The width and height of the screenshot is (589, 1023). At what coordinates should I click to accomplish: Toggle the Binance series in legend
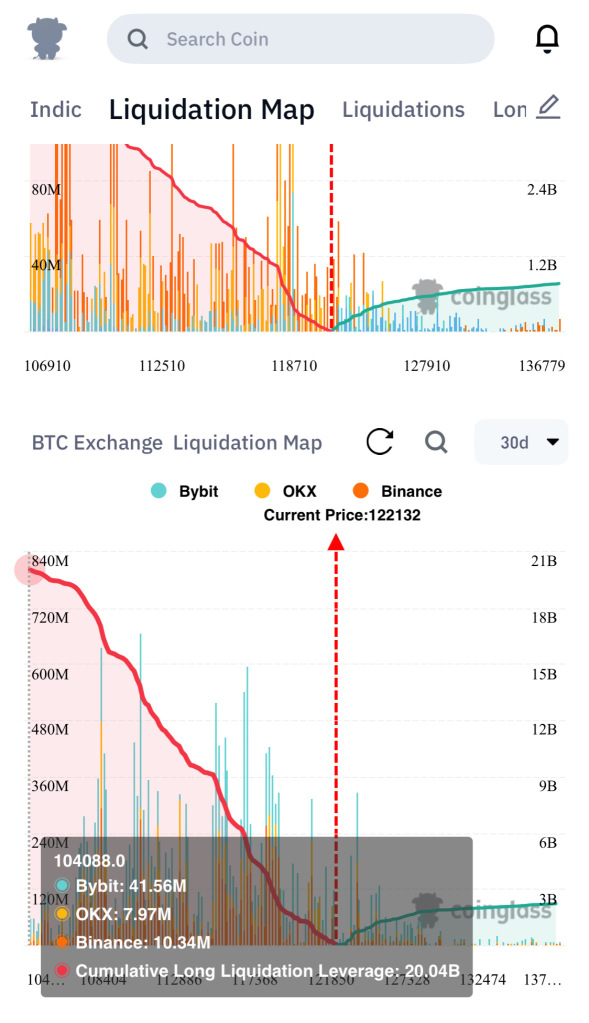pos(397,491)
